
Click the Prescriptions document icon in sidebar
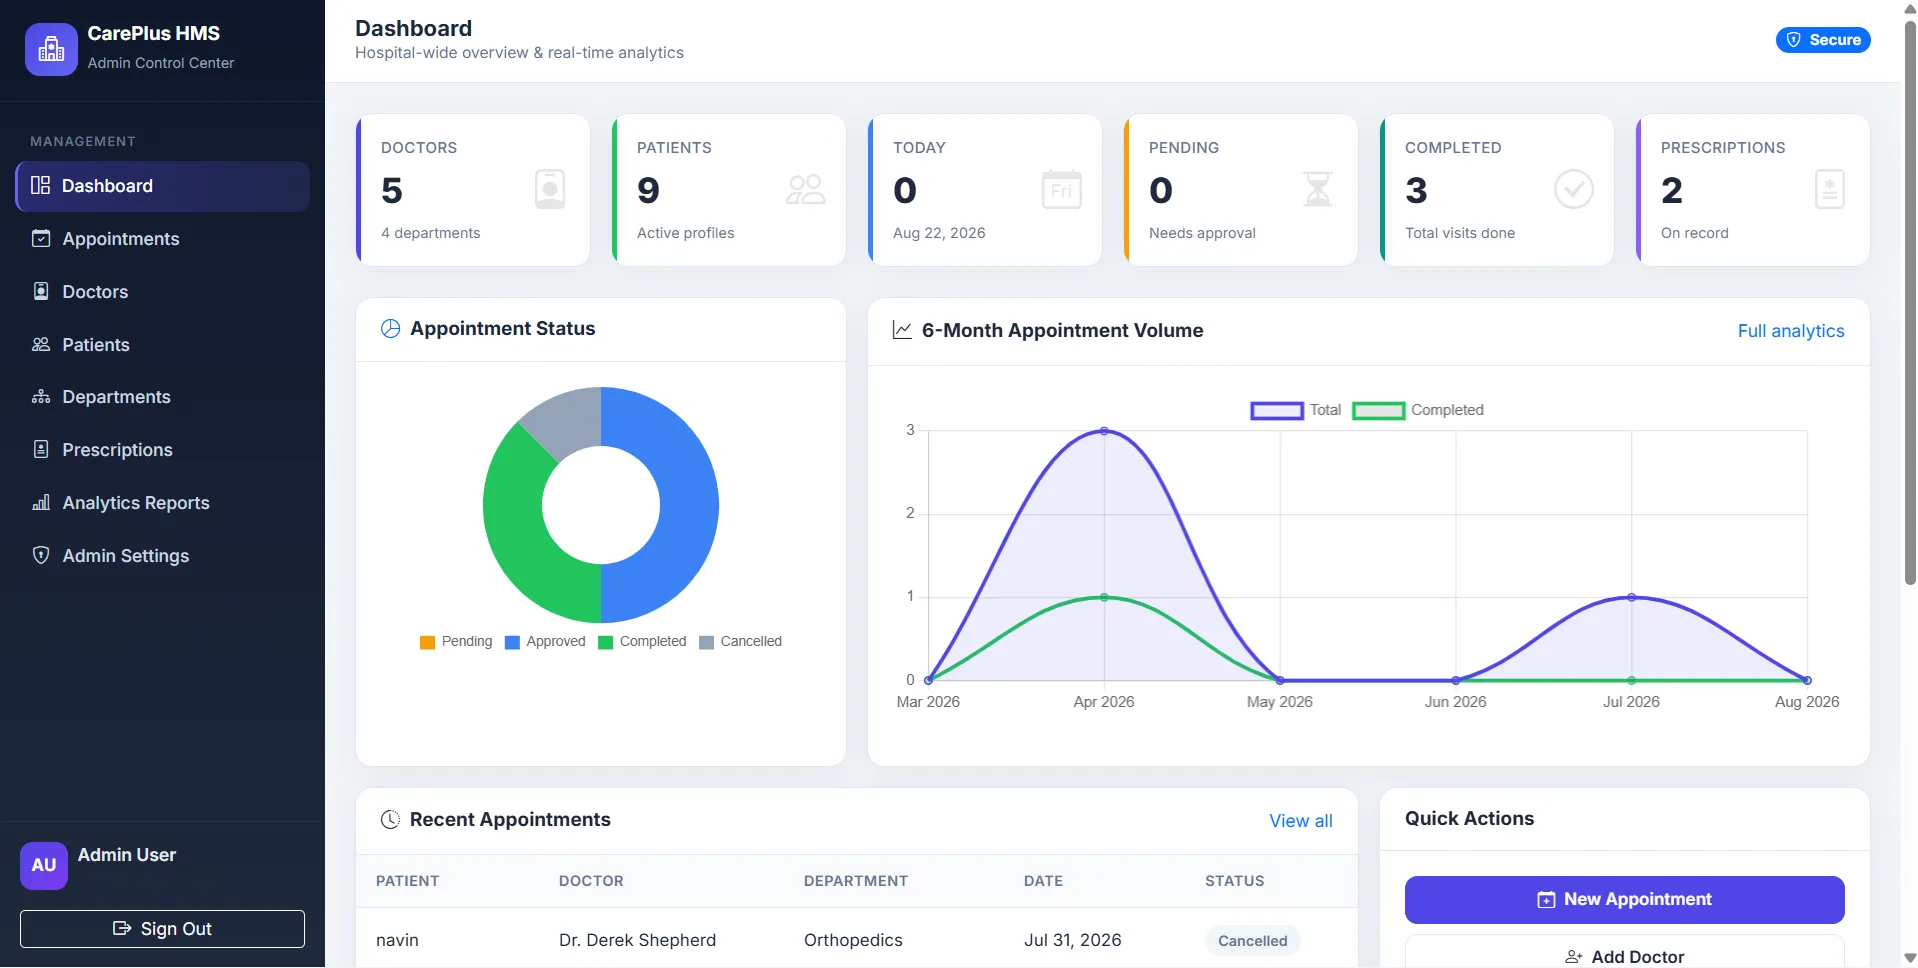[x=41, y=449]
